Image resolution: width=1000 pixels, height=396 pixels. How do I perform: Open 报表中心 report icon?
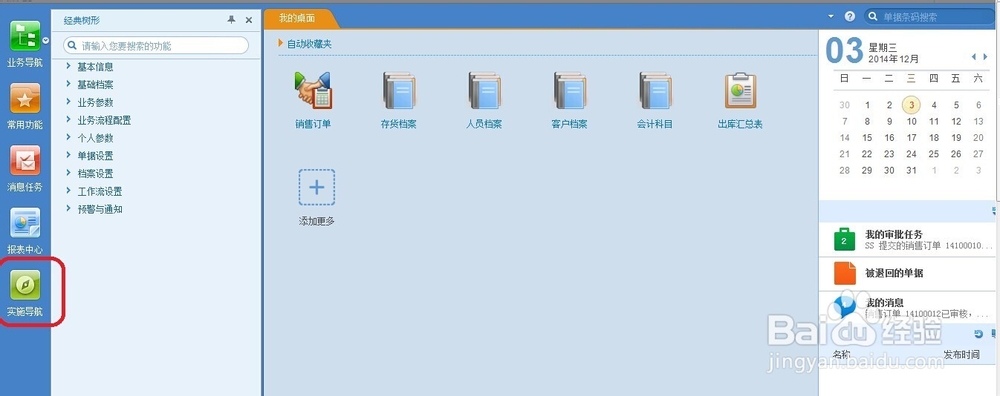(x=25, y=223)
